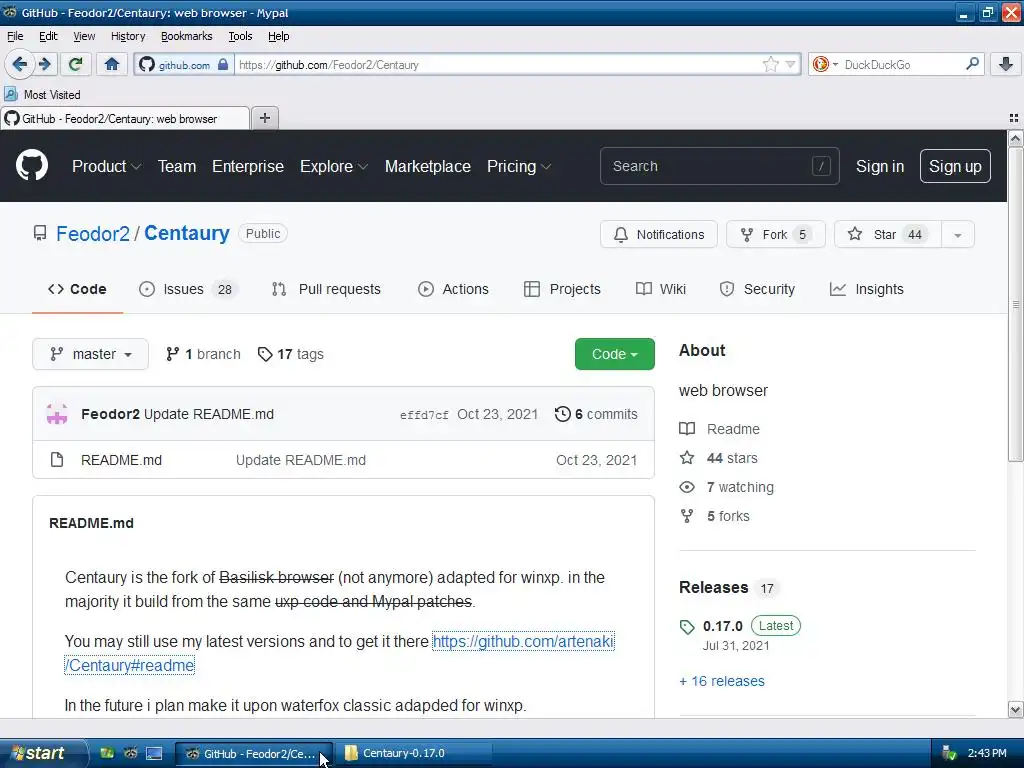Screen dimensions: 1024x768
Task: Click the GitHub Search input field
Action: pyautogui.click(x=719, y=166)
